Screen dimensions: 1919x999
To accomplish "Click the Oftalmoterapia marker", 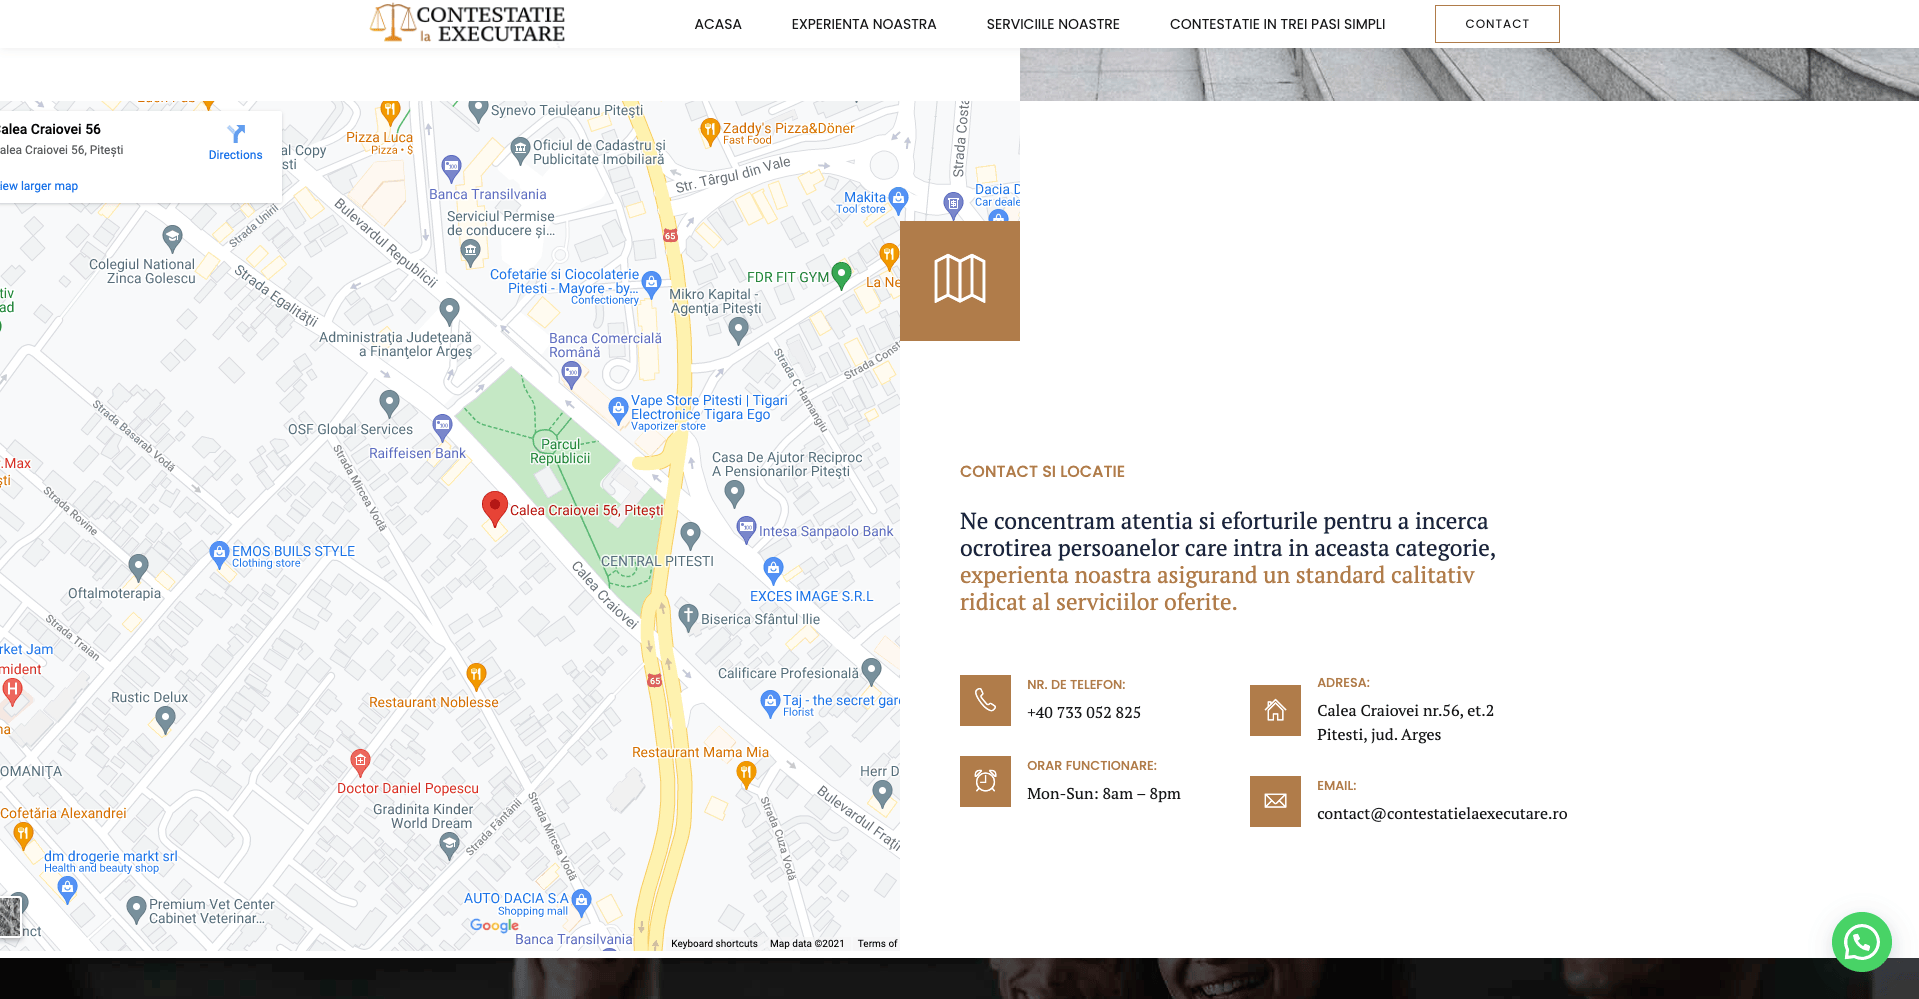I will pos(139,568).
